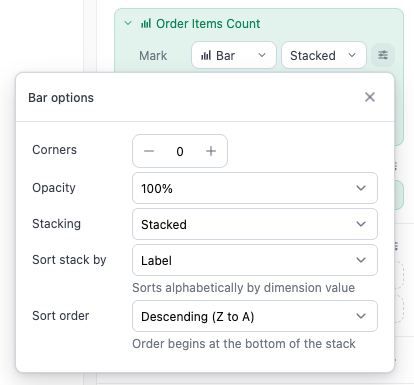This screenshot has height=385, width=414.
Task: Open the Sort order Descending dropdown
Action: pyautogui.click(x=255, y=316)
